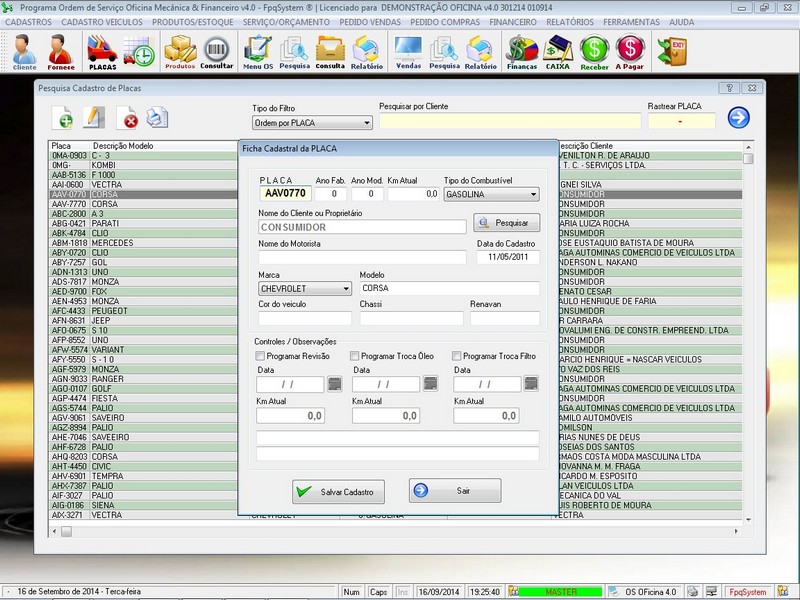Viewport: 800px width, 600px height.
Task: Open the CAIXA cash register icon
Action: (x=558, y=52)
